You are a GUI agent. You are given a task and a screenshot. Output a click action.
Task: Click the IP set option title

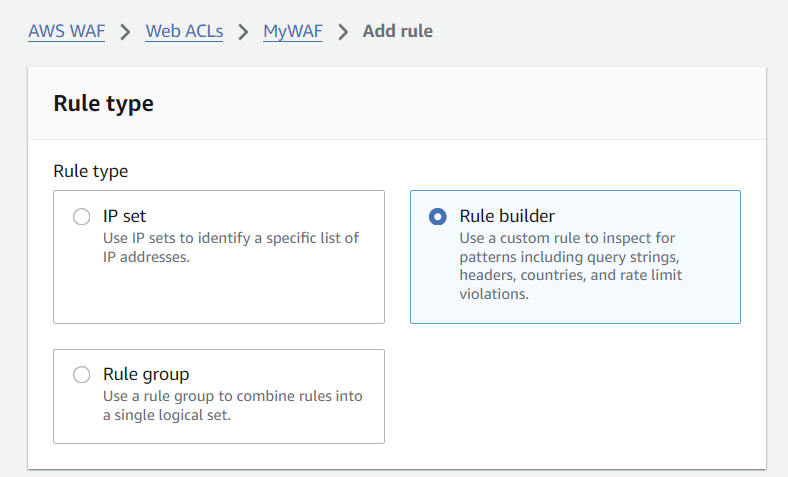125,216
